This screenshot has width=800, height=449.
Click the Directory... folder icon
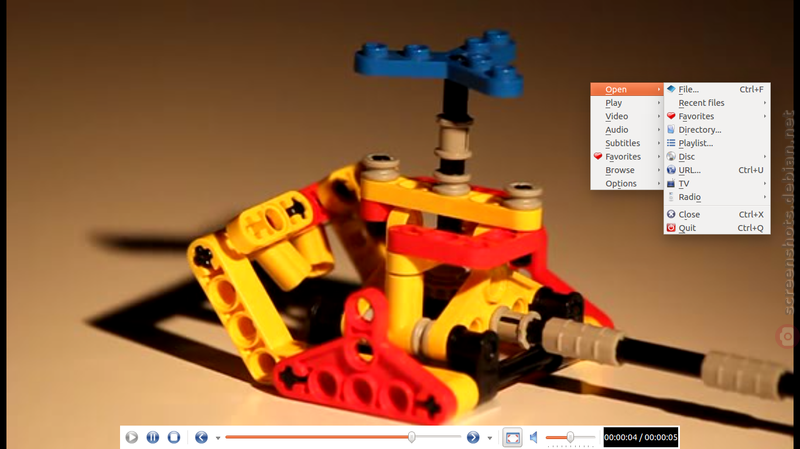[671, 130]
